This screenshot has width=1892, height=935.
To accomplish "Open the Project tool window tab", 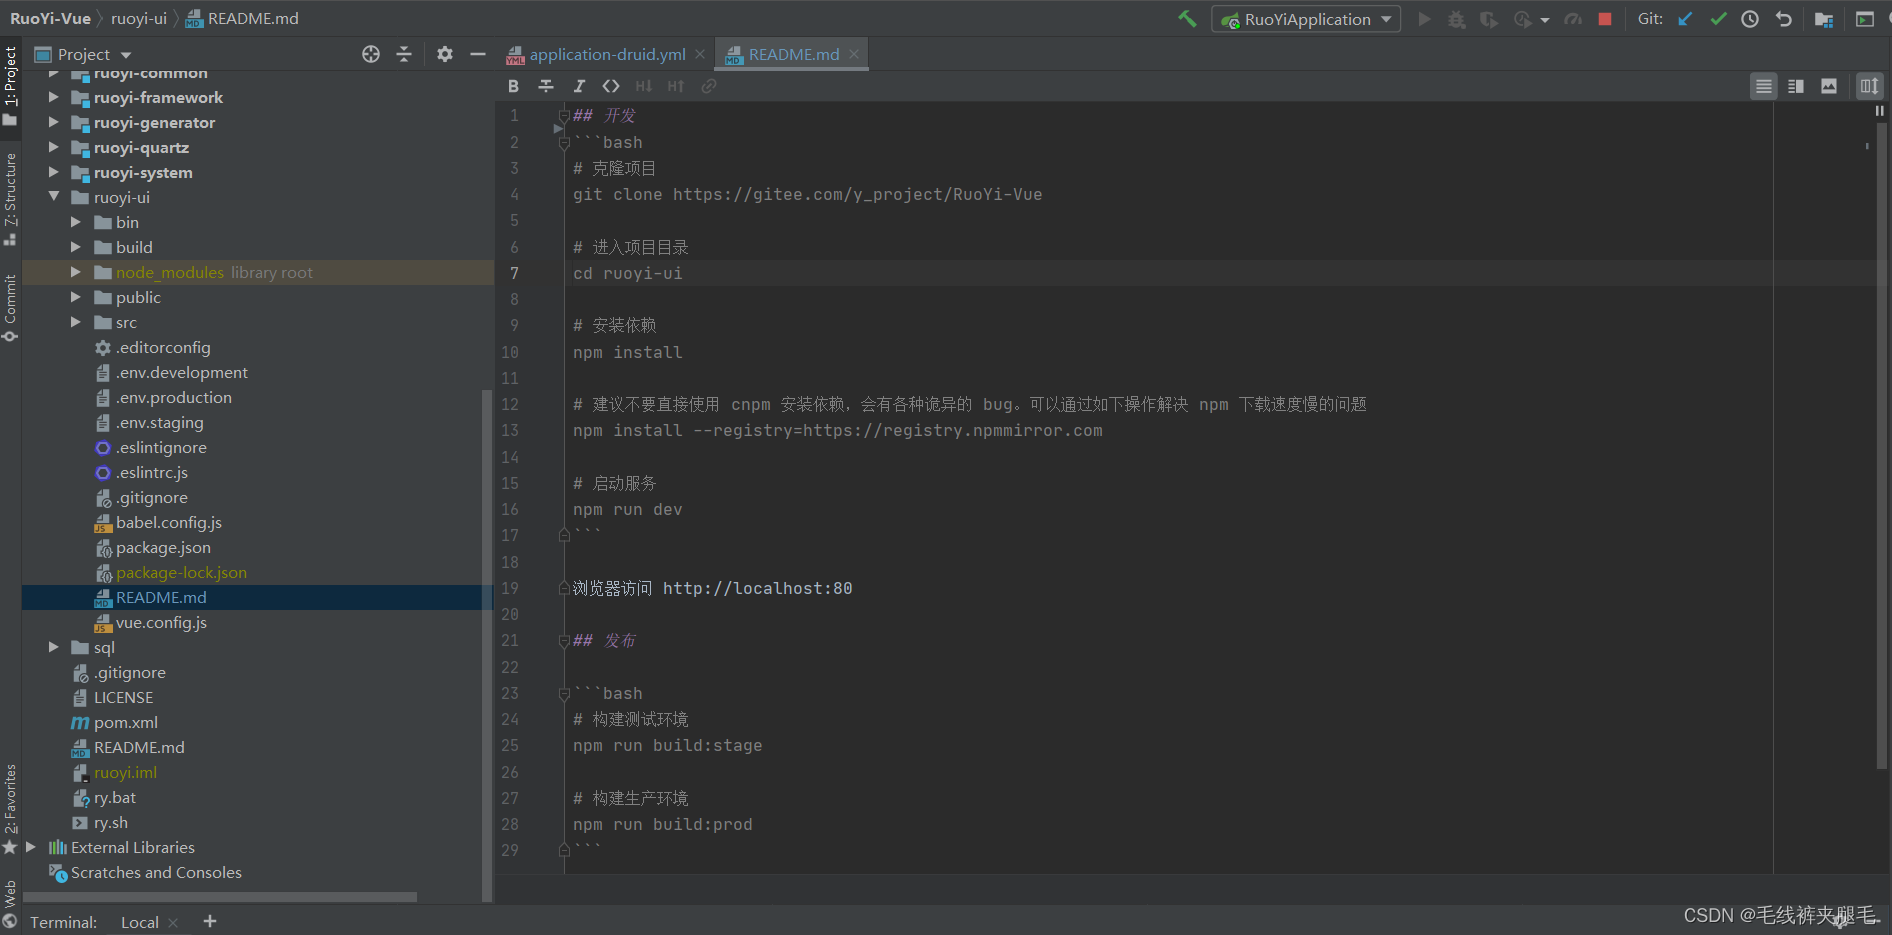I will [10, 85].
